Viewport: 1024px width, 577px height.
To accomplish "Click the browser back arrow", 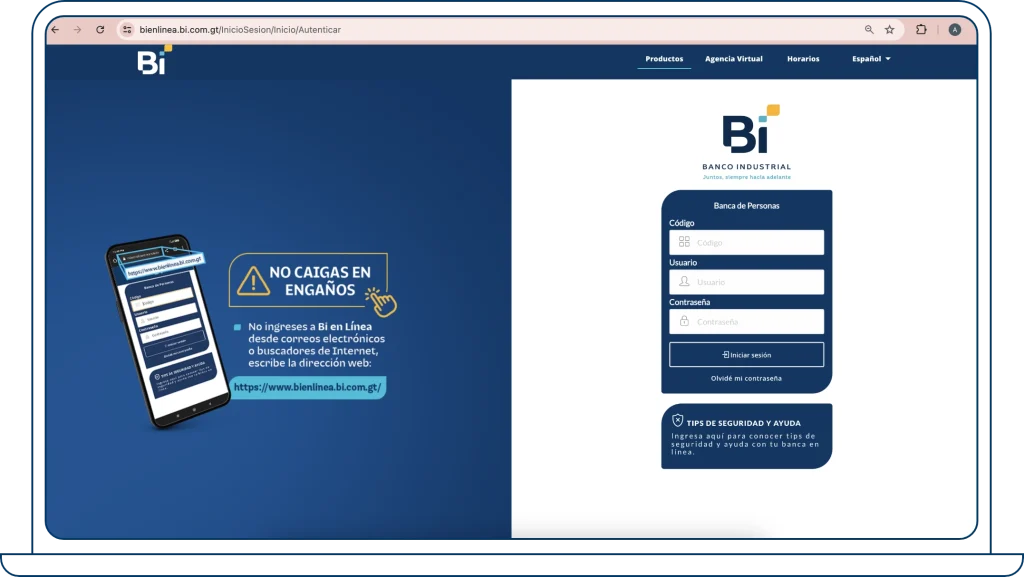I will click(x=55, y=30).
